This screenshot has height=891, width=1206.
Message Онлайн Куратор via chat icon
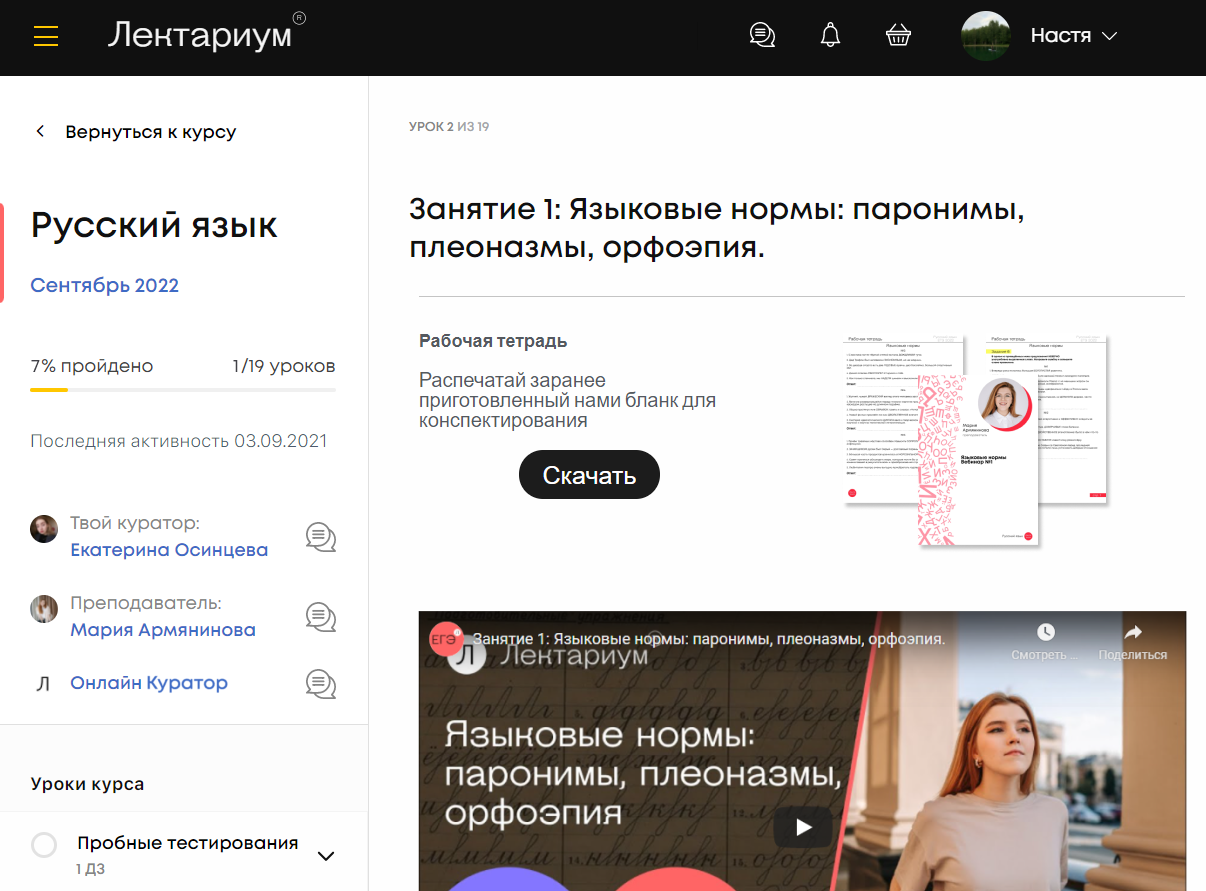320,684
